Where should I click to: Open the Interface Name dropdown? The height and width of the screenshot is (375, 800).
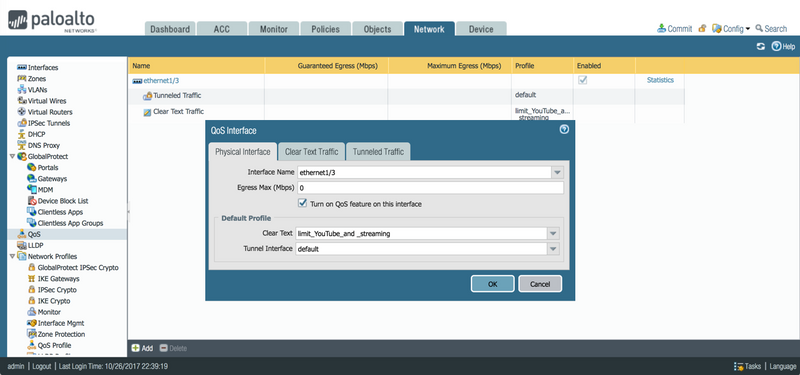click(x=557, y=172)
